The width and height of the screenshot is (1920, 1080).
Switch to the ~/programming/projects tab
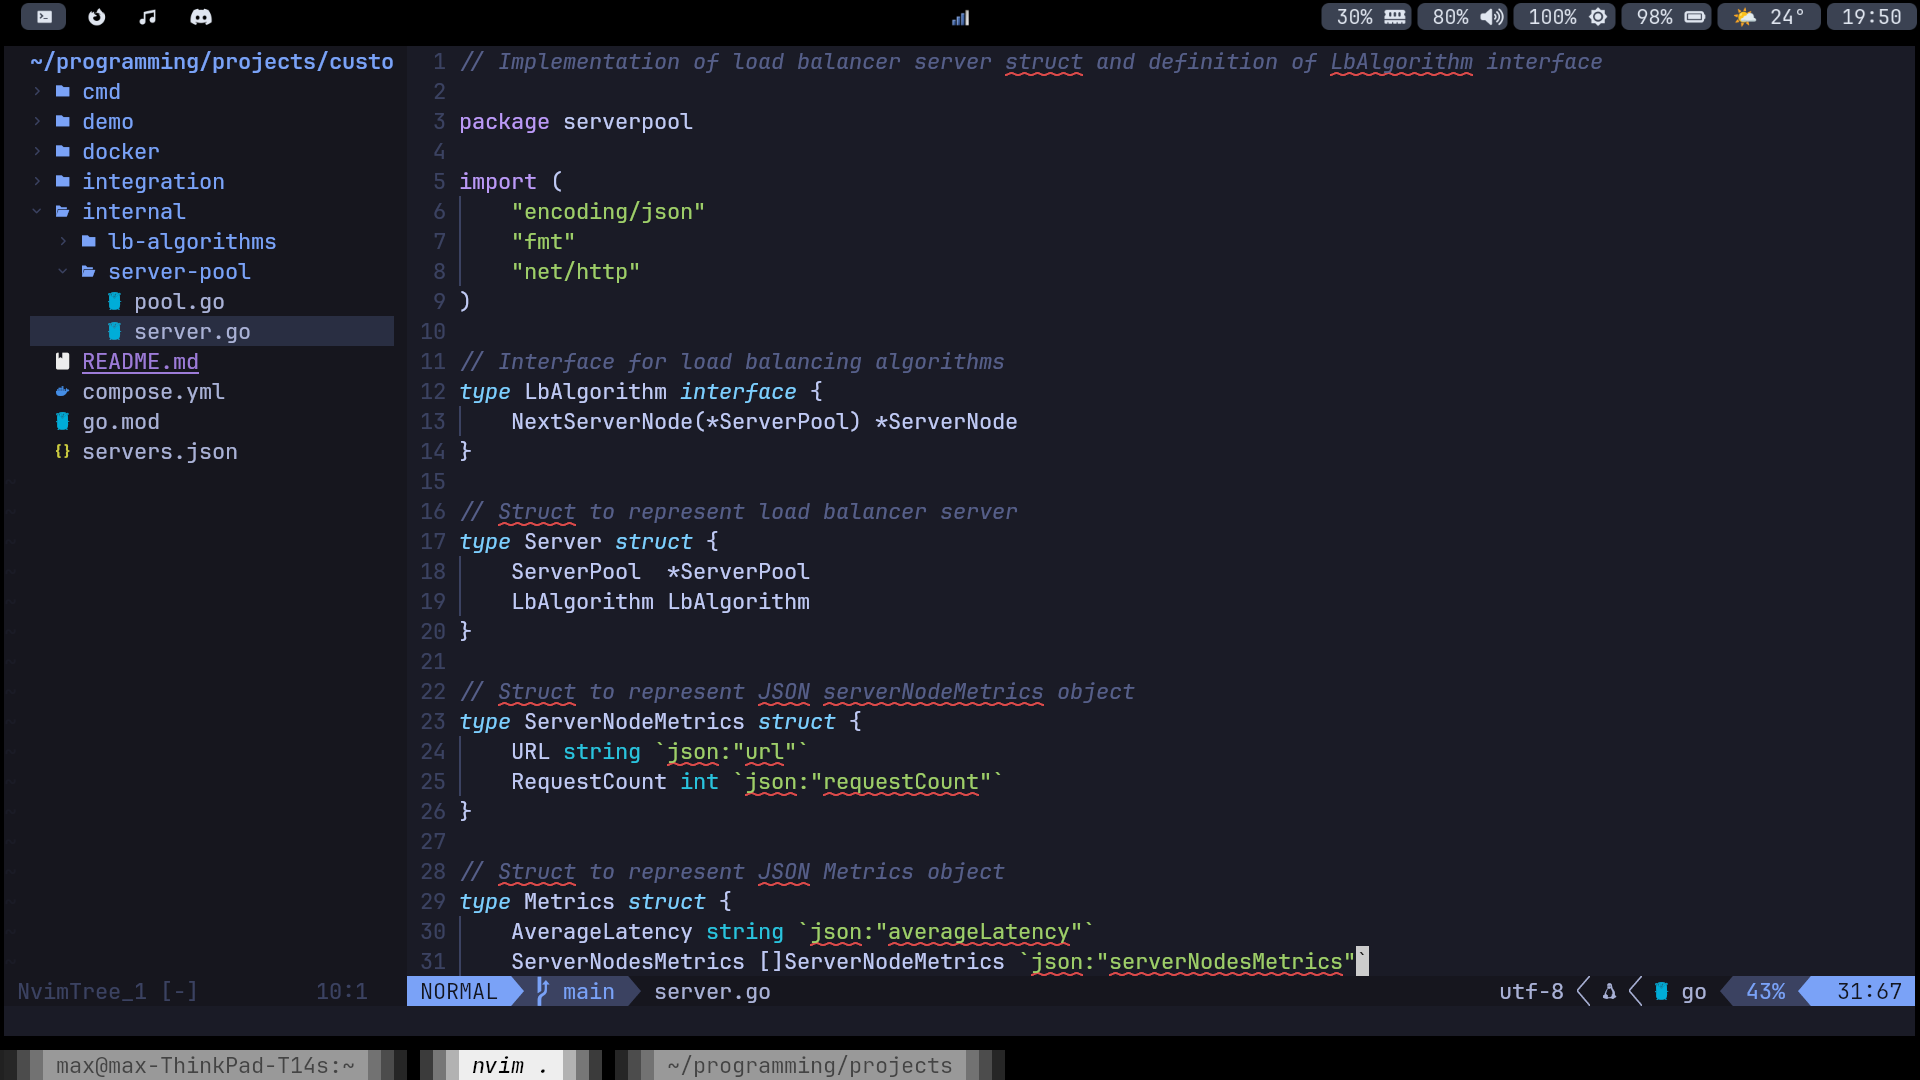point(809,1065)
